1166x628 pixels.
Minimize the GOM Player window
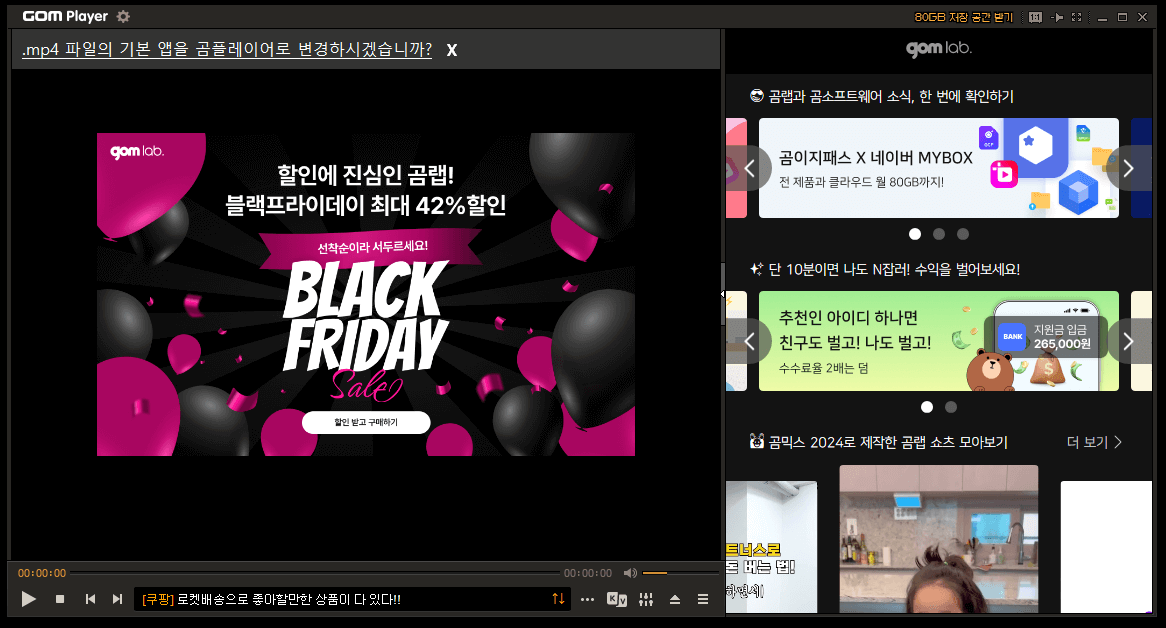[1102, 17]
